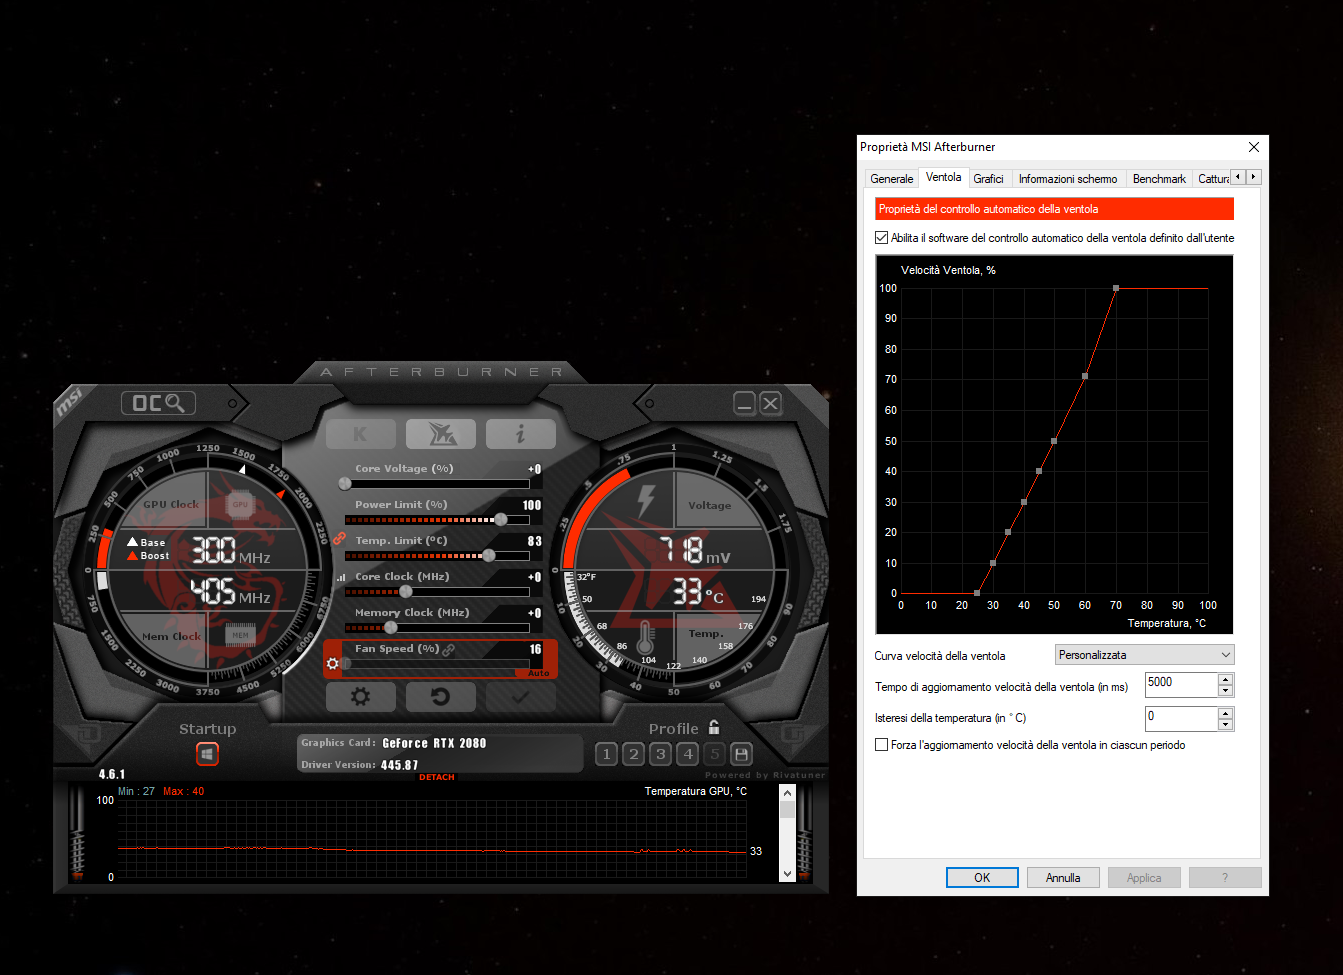Toggle Forza l'aggiornamento velocità della ventola checkbox
The width and height of the screenshot is (1343, 975).
pos(881,745)
